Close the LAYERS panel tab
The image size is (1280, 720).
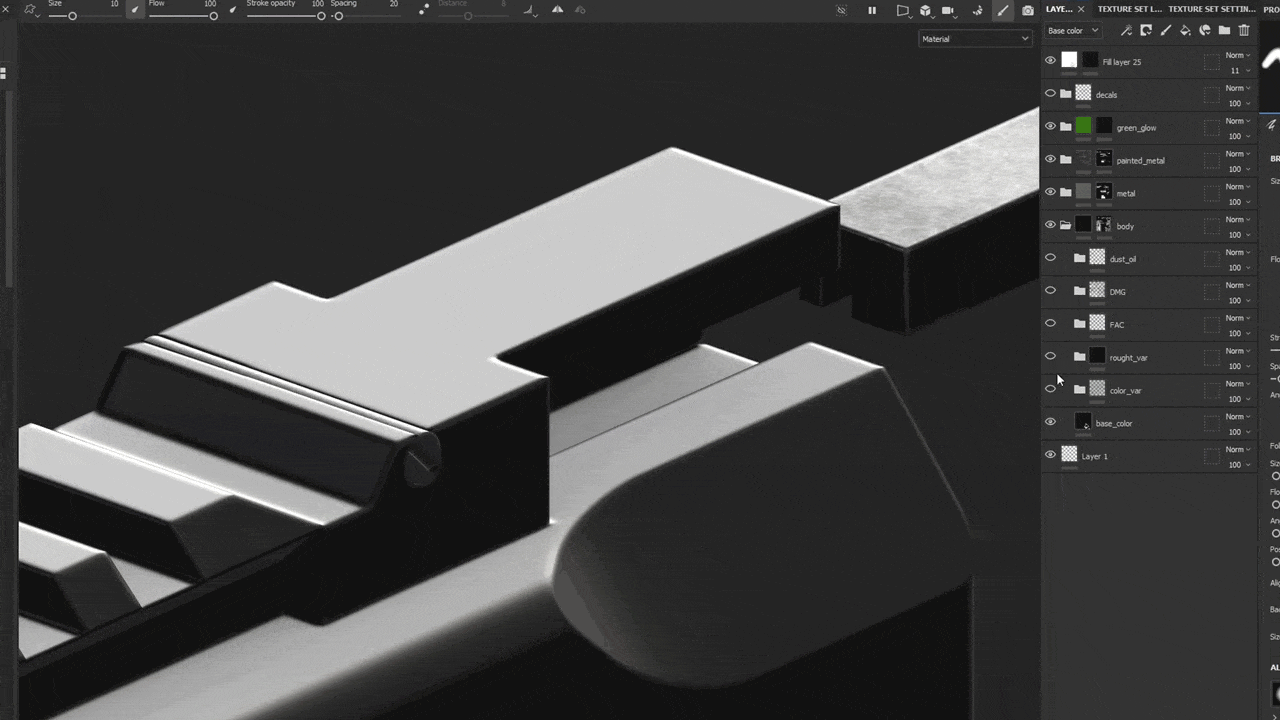point(1081,9)
